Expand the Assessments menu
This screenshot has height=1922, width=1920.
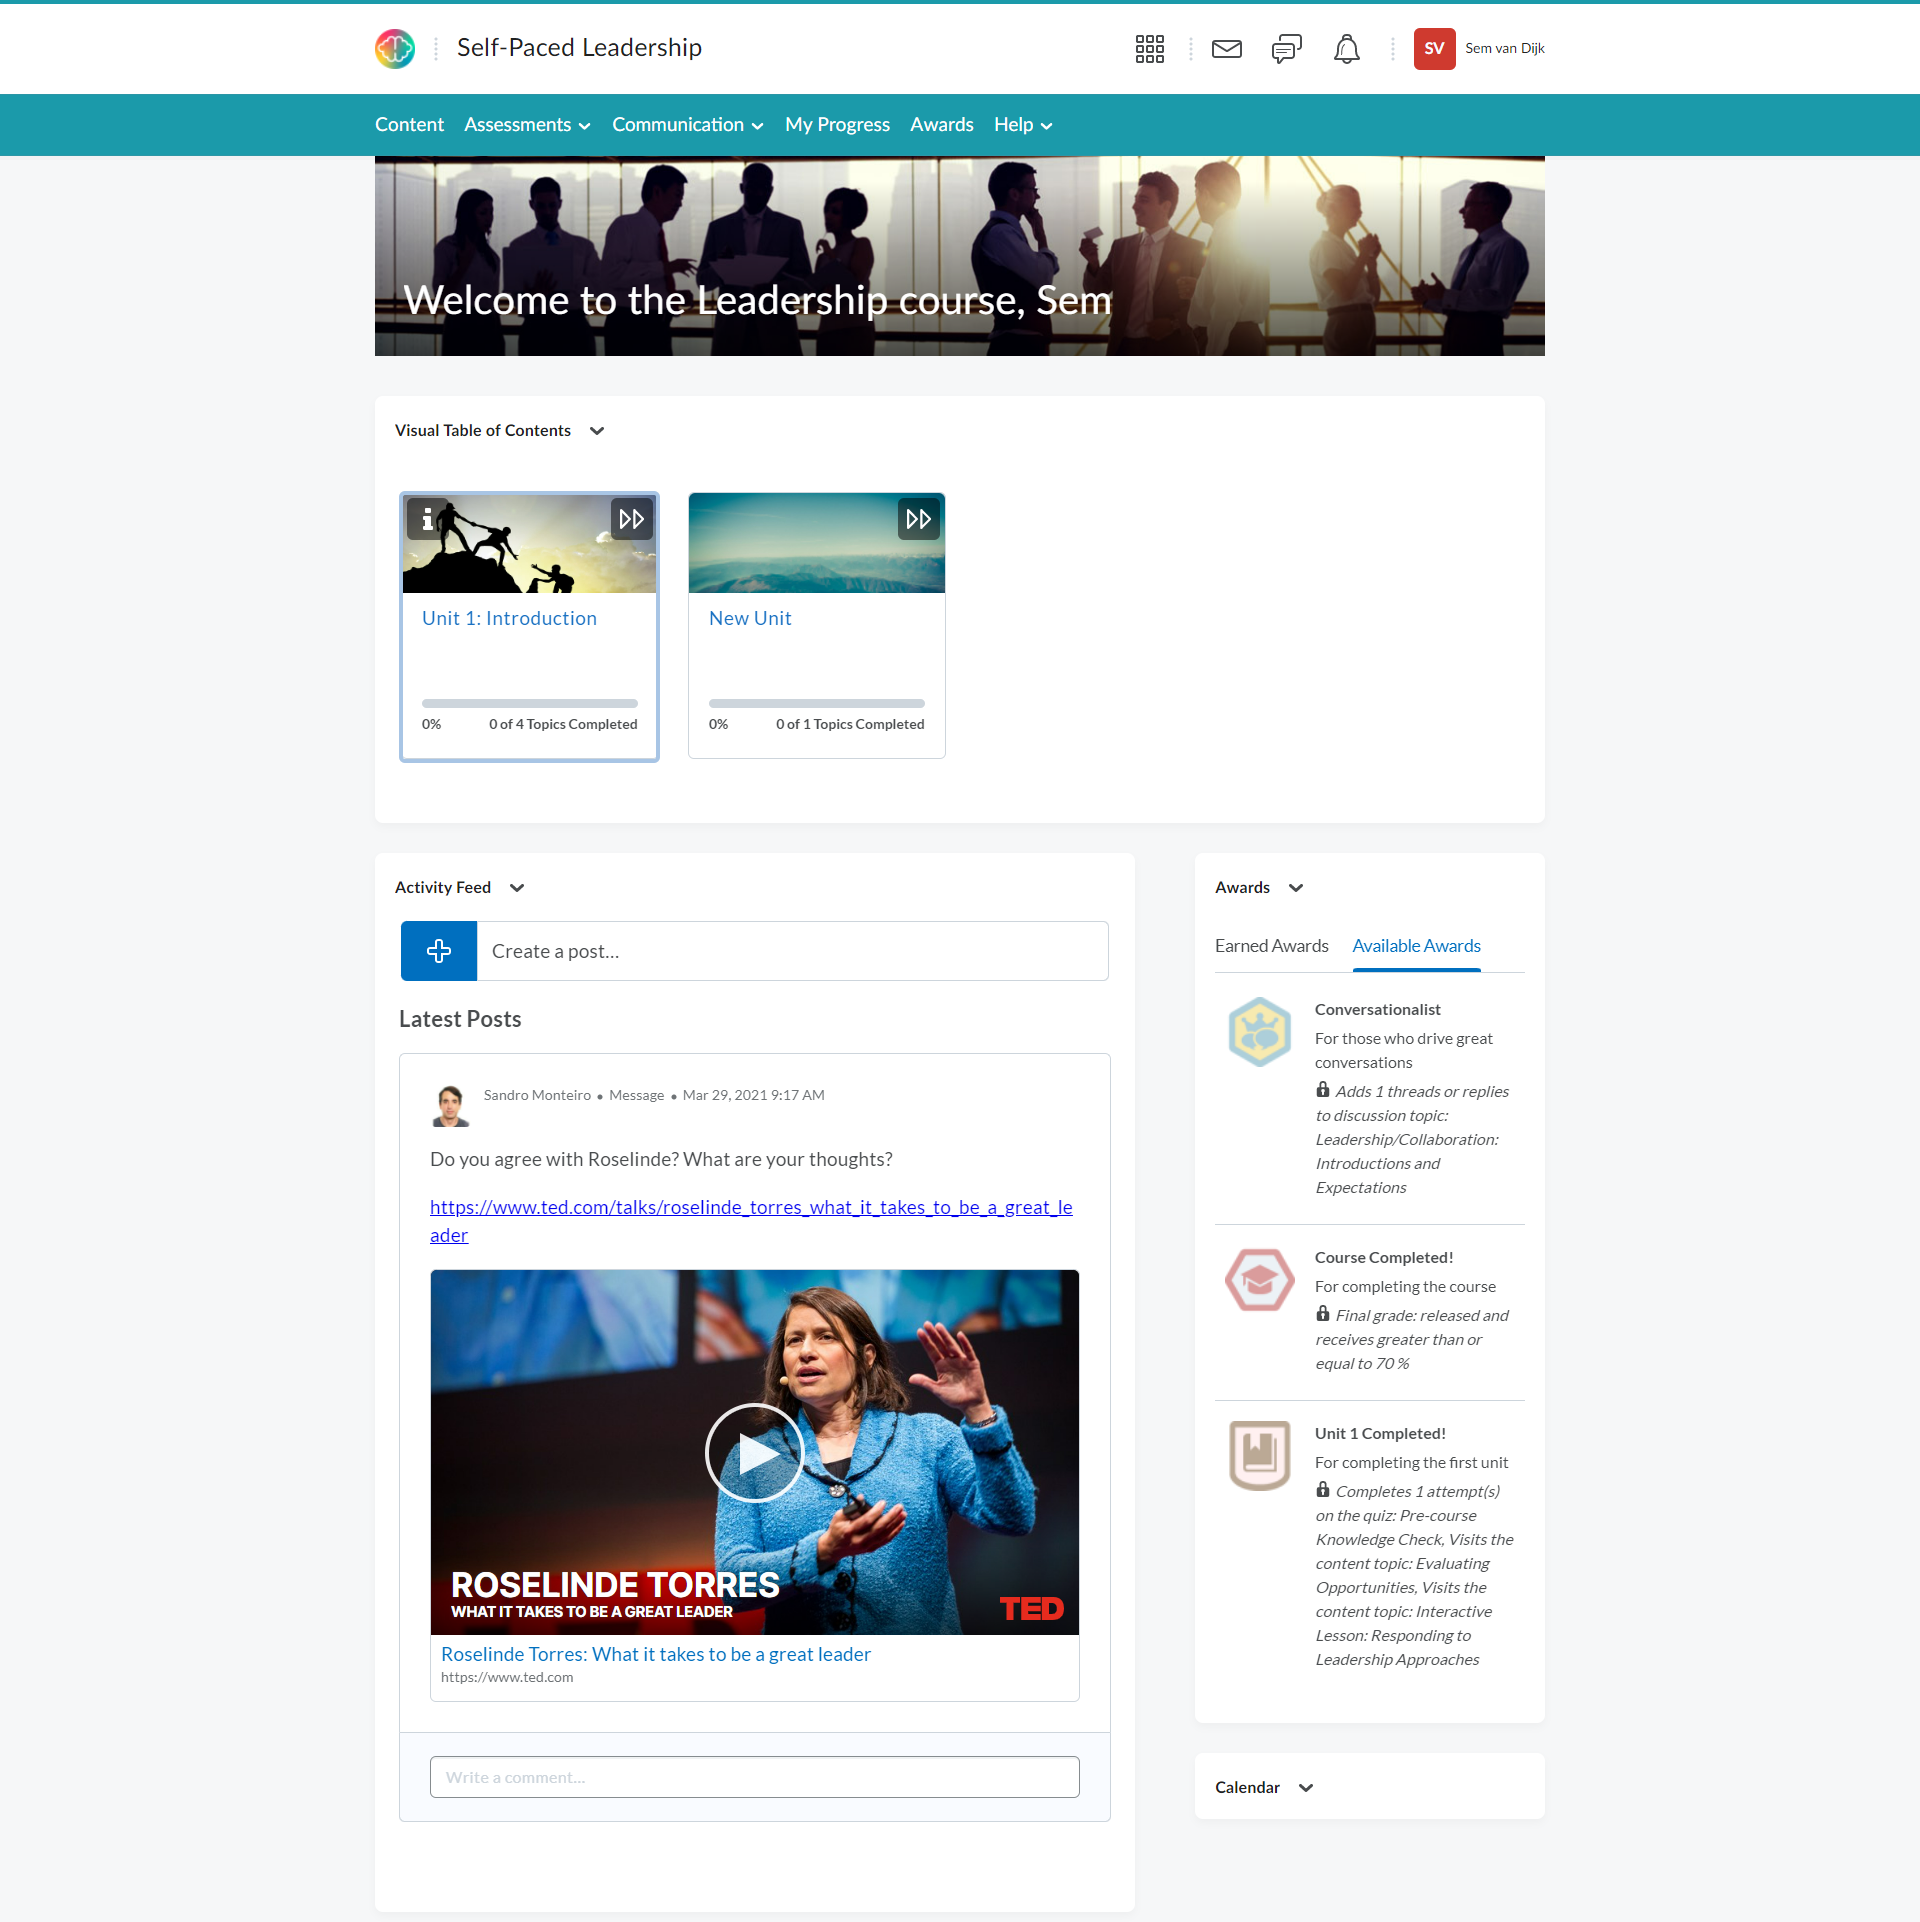tap(528, 125)
